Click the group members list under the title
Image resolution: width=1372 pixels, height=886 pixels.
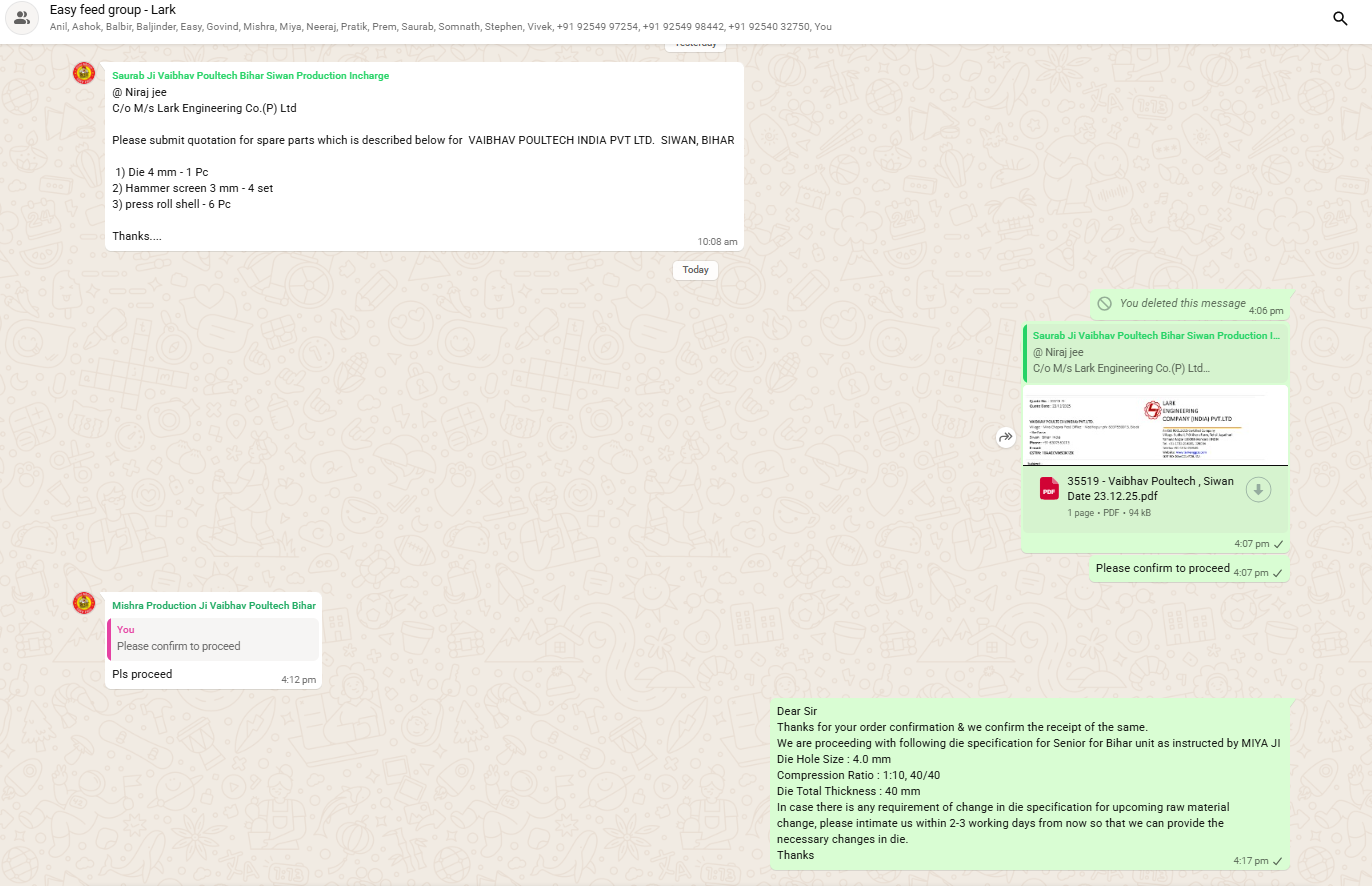[440, 27]
